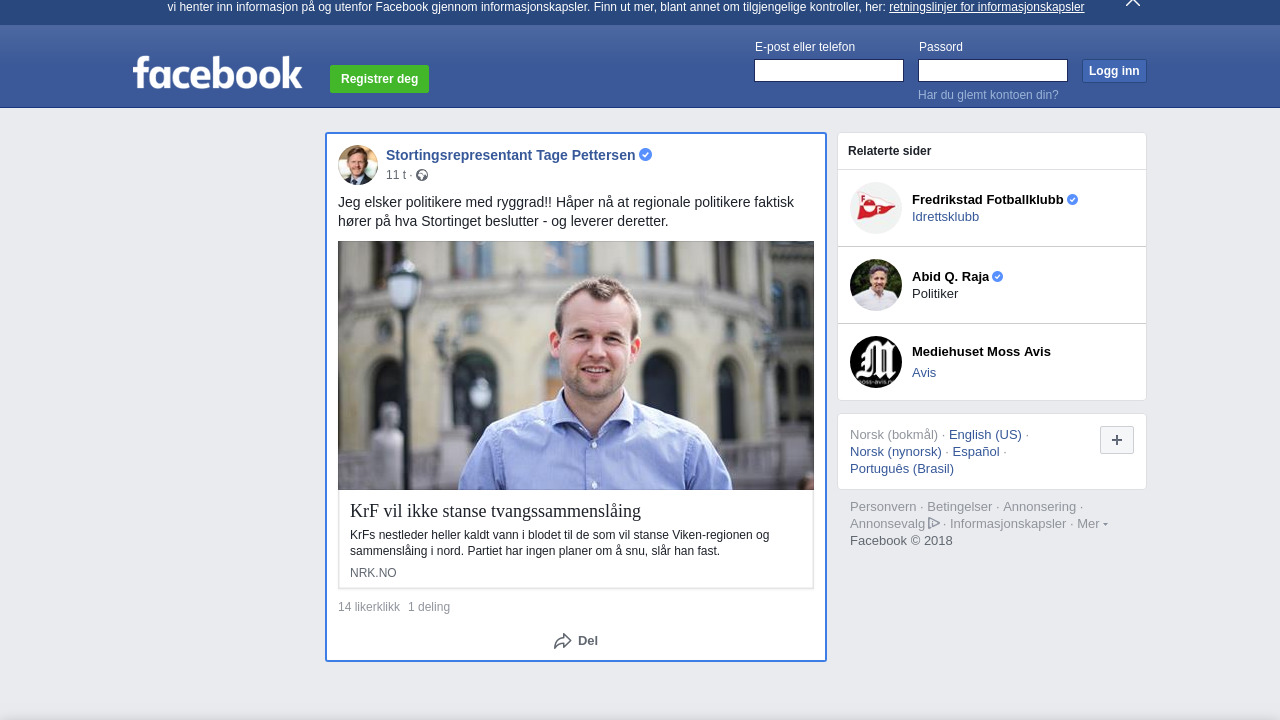Image resolution: width=1280 pixels, height=720 pixels.
Task: Open Mediehuset Moss Avis page link
Action: [981, 352]
